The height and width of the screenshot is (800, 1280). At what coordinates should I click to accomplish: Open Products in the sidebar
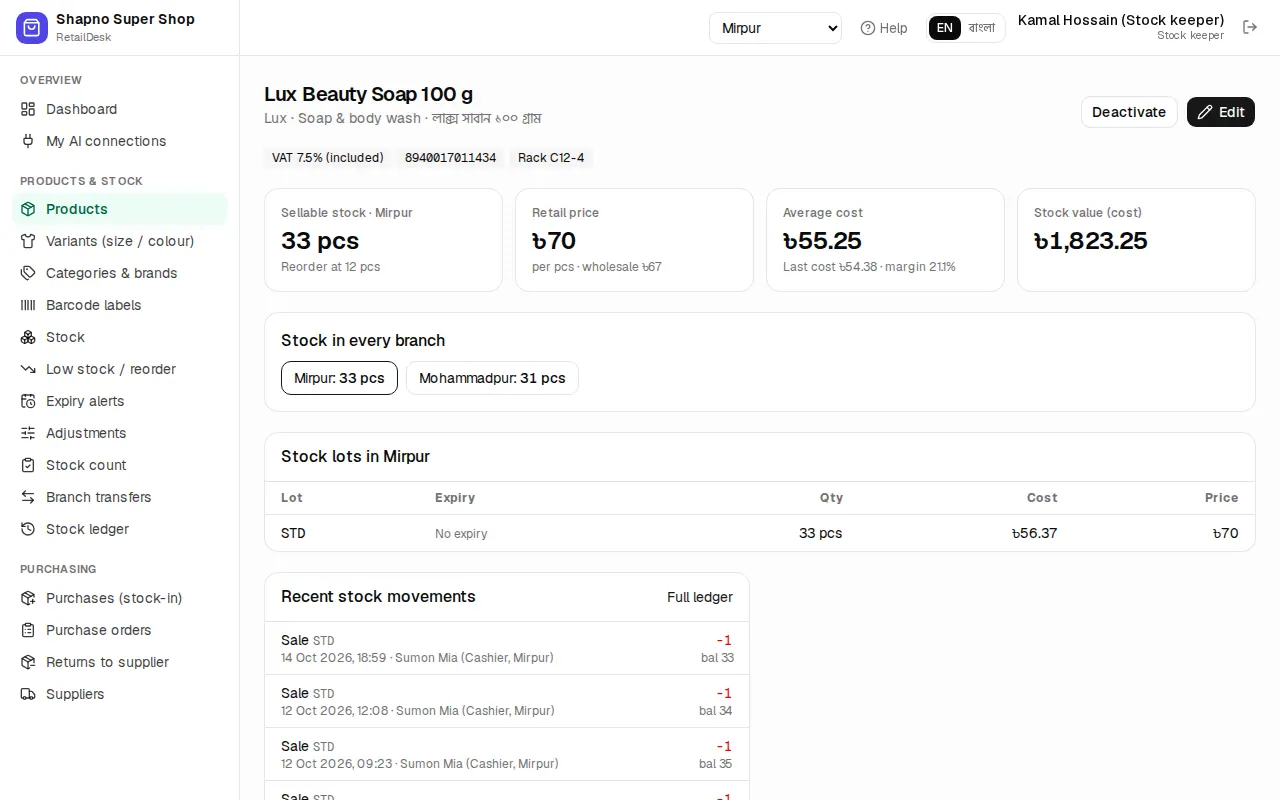(120, 209)
